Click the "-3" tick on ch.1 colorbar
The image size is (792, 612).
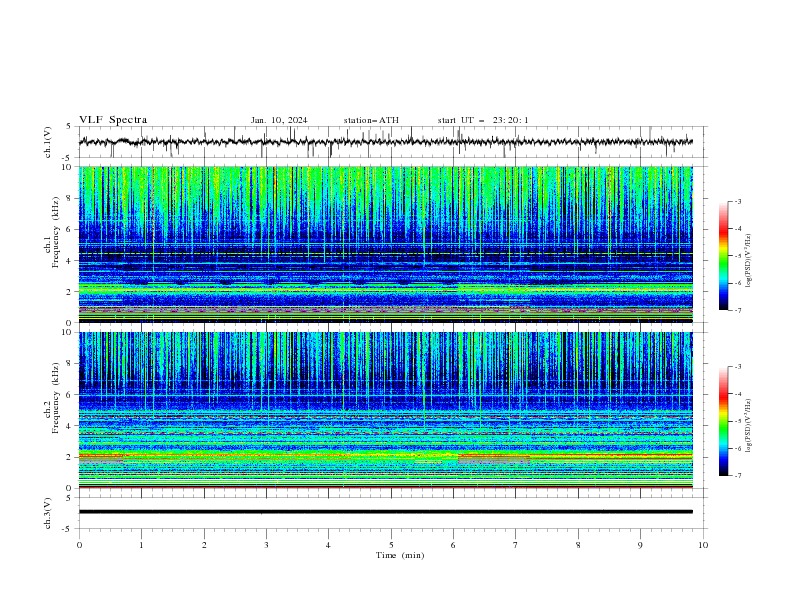(737, 202)
